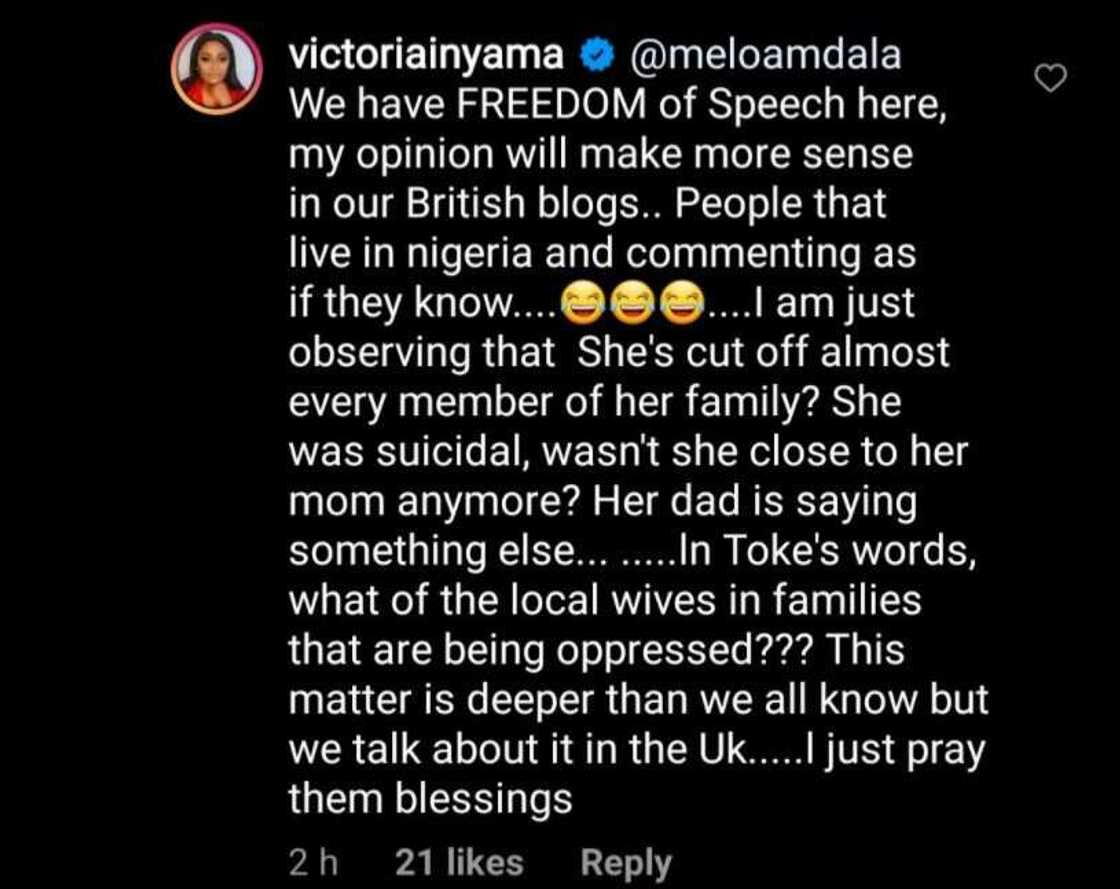This screenshot has height=889, width=1120.
Task: View the 21 likes list
Action: (459, 863)
